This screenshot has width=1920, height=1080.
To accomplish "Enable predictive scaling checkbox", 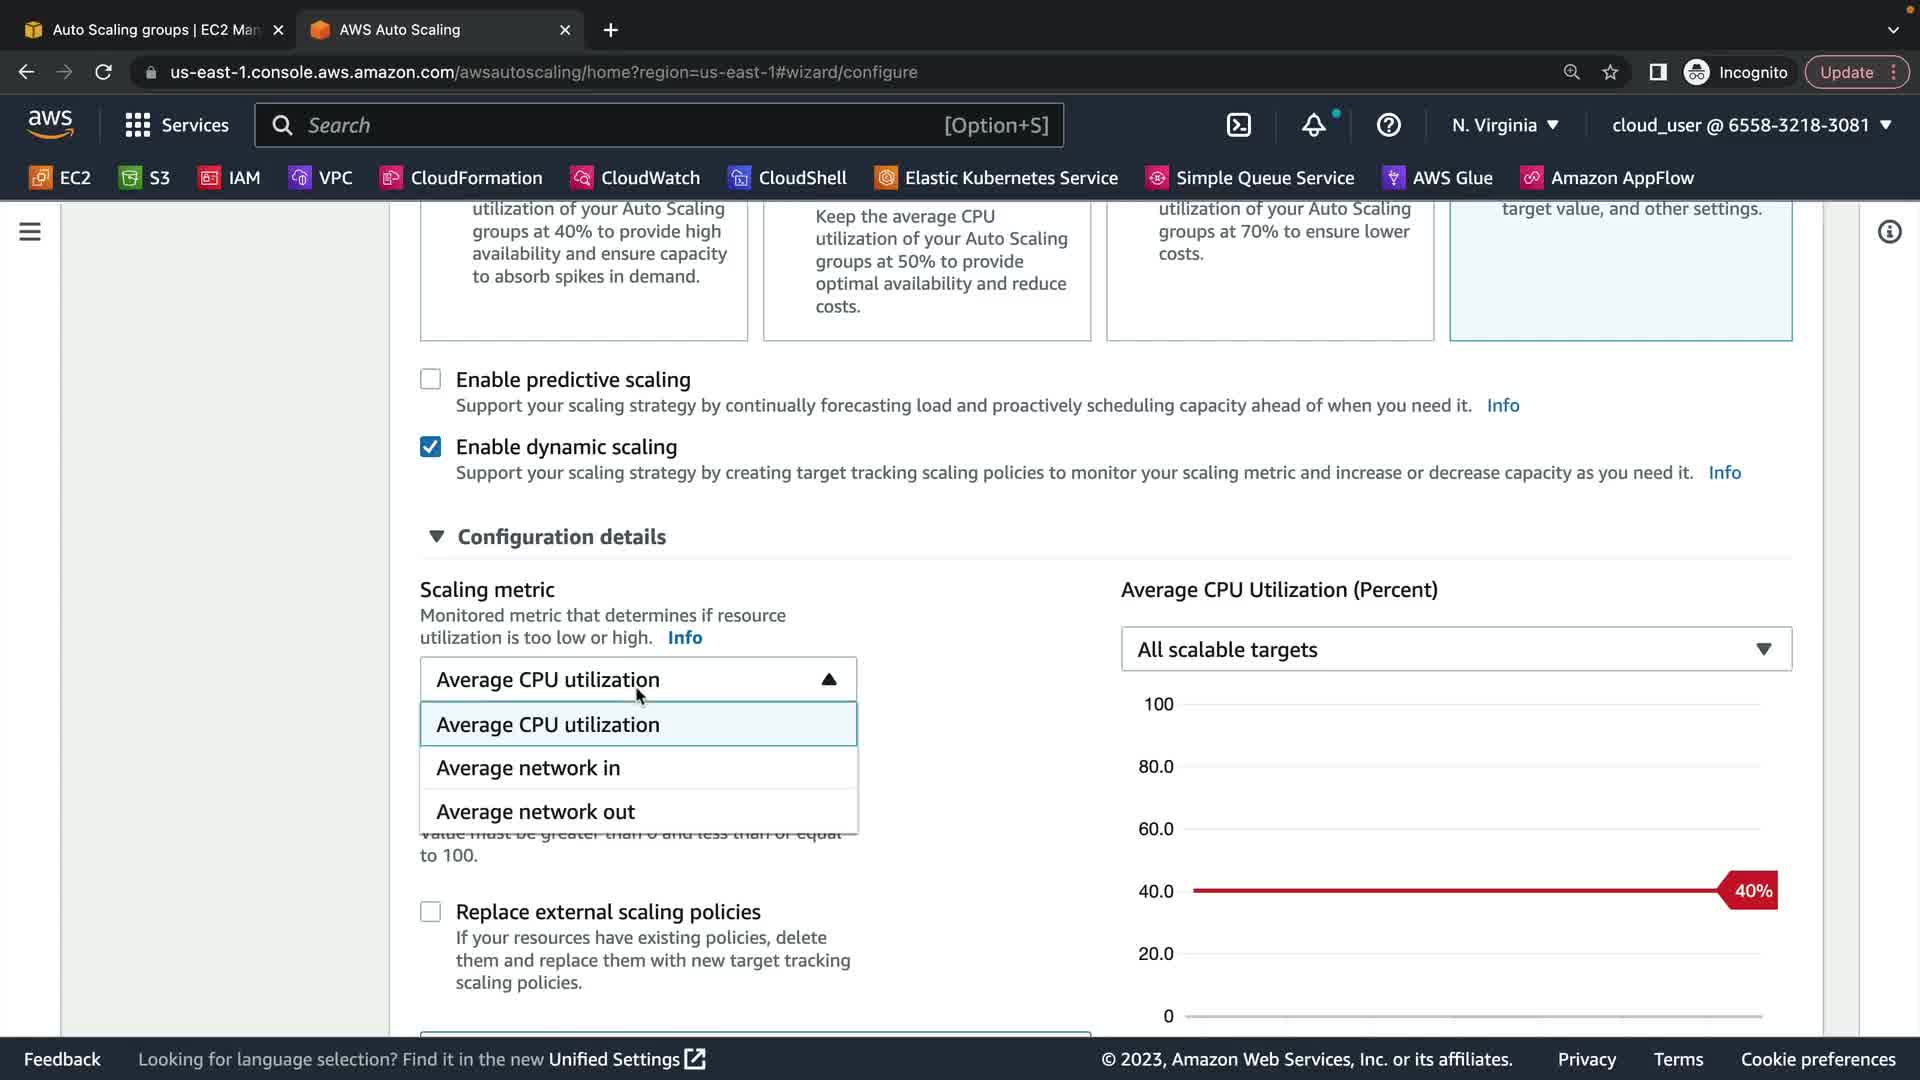I will click(x=430, y=380).
